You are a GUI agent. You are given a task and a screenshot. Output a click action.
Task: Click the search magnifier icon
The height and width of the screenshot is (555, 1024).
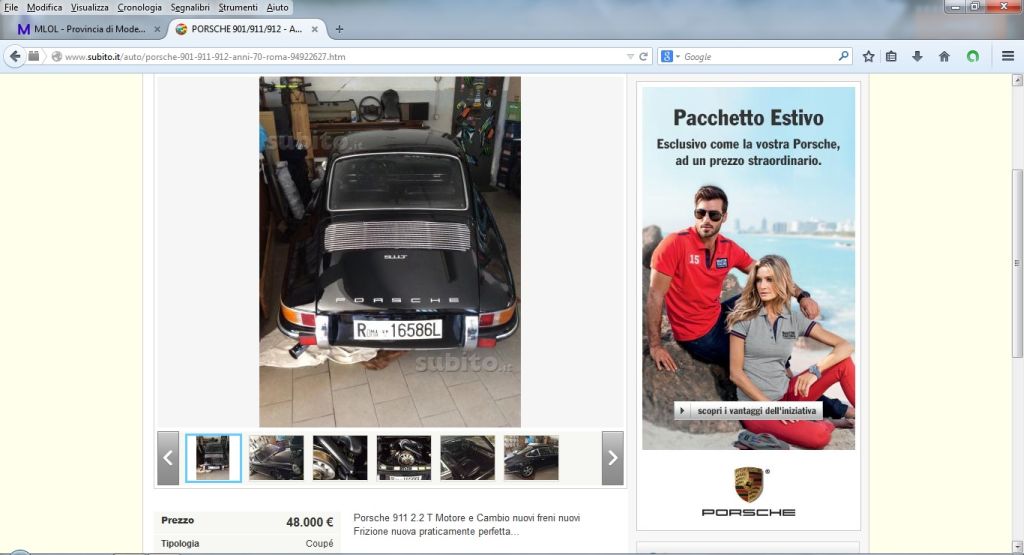843,56
